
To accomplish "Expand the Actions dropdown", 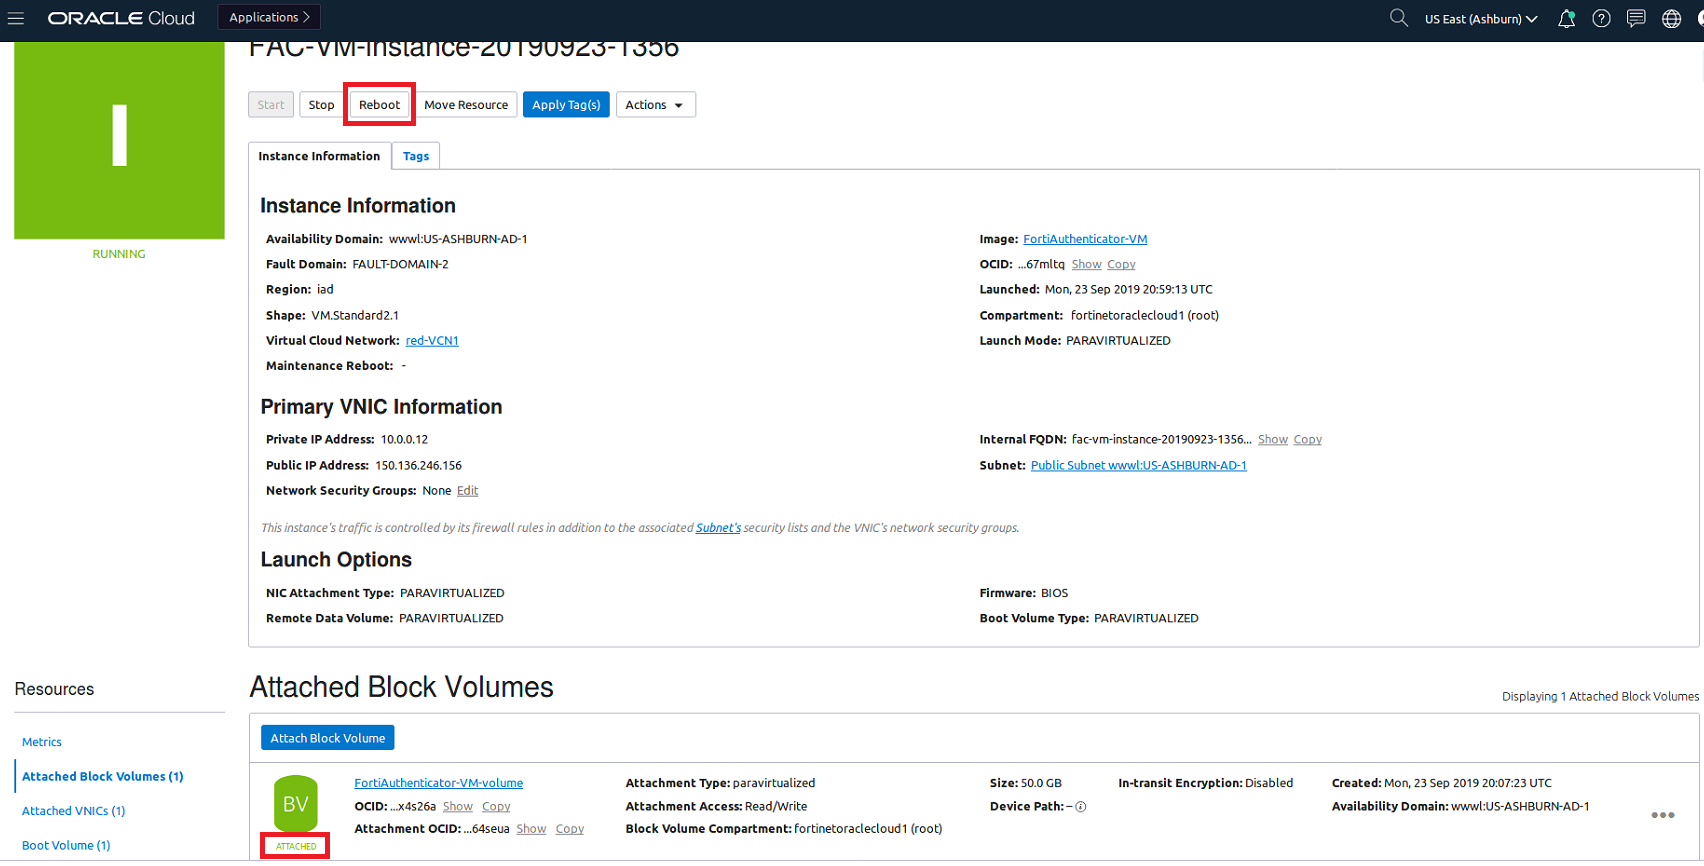I will tap(655, 105).
